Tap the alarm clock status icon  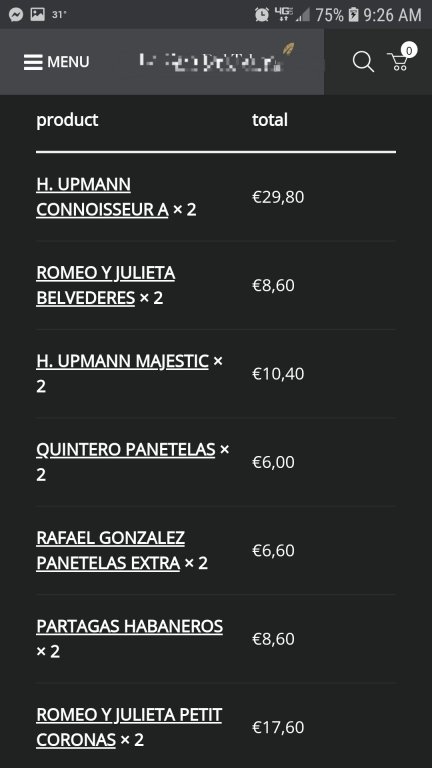[262, 15]
